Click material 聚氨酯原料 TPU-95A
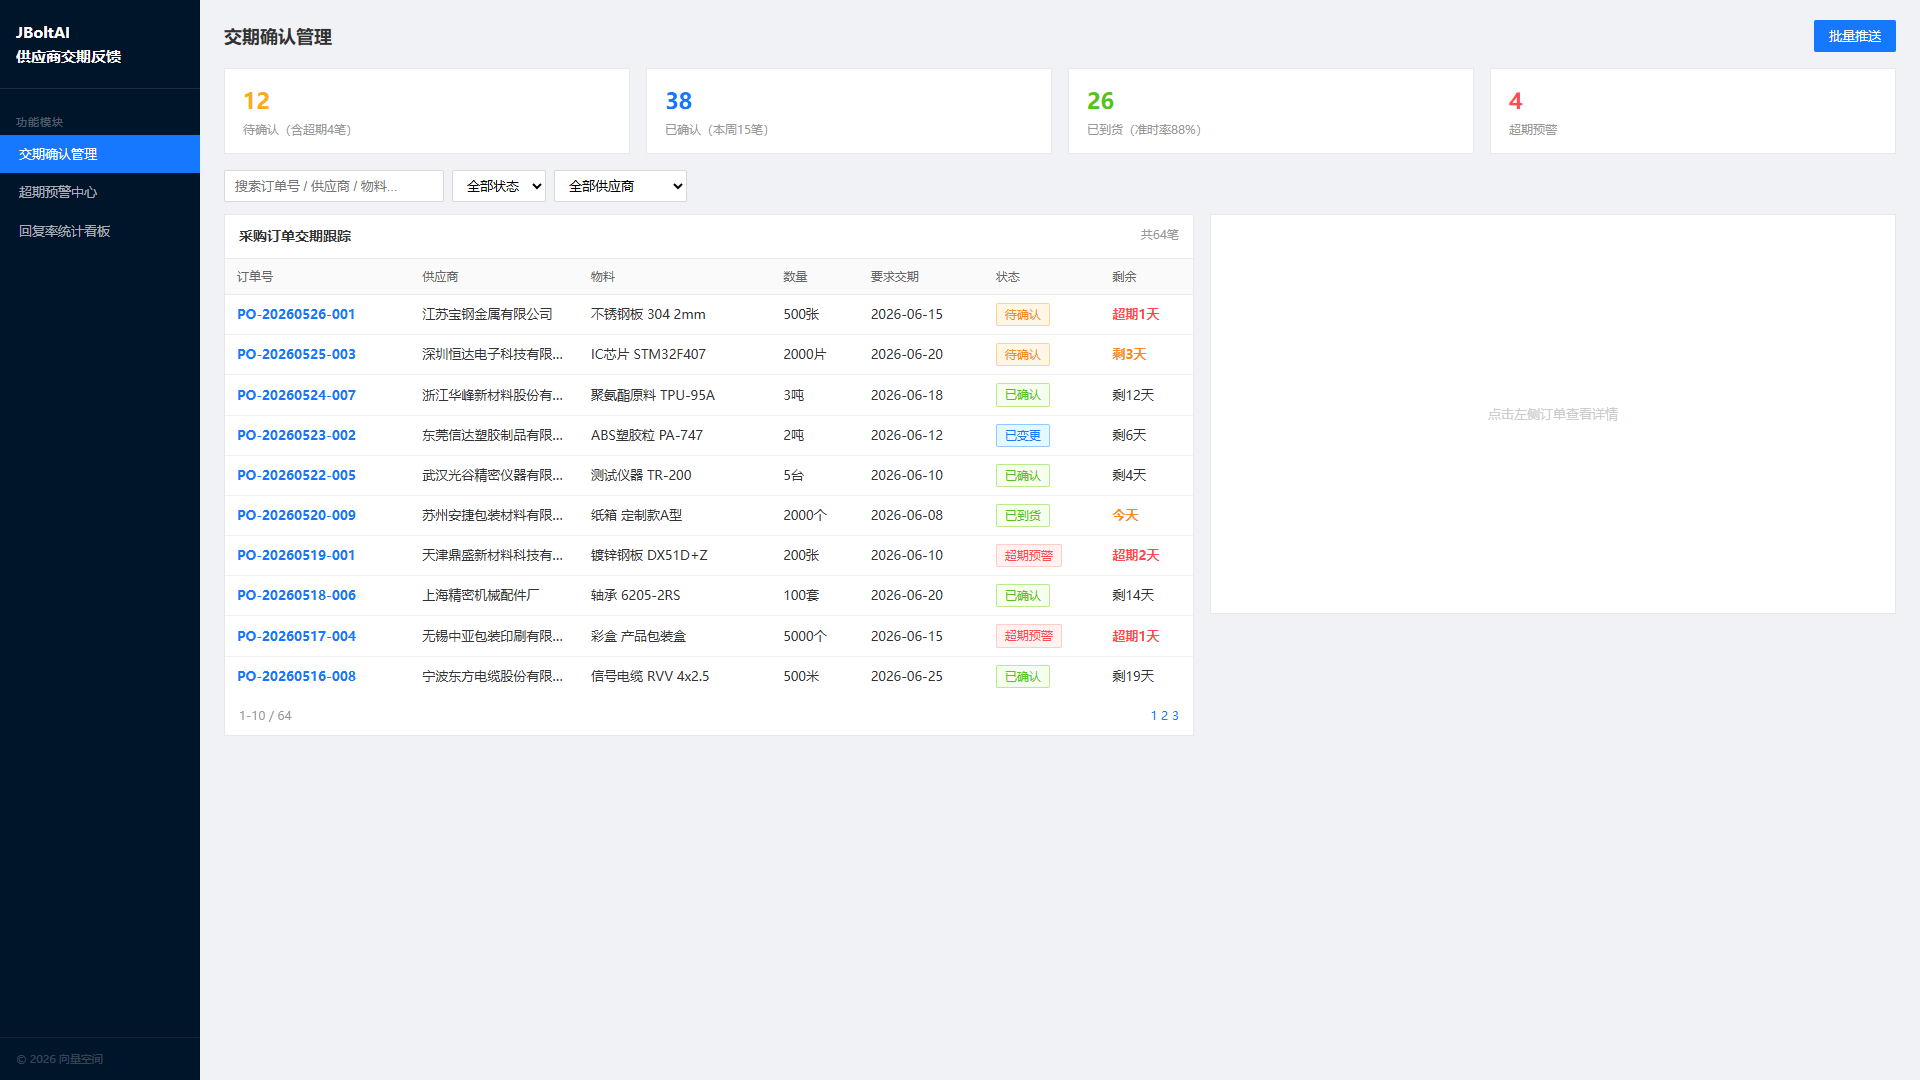The width and height of the screenshot is (1920, 1080). pyautogui.click(x=653, y=395)
